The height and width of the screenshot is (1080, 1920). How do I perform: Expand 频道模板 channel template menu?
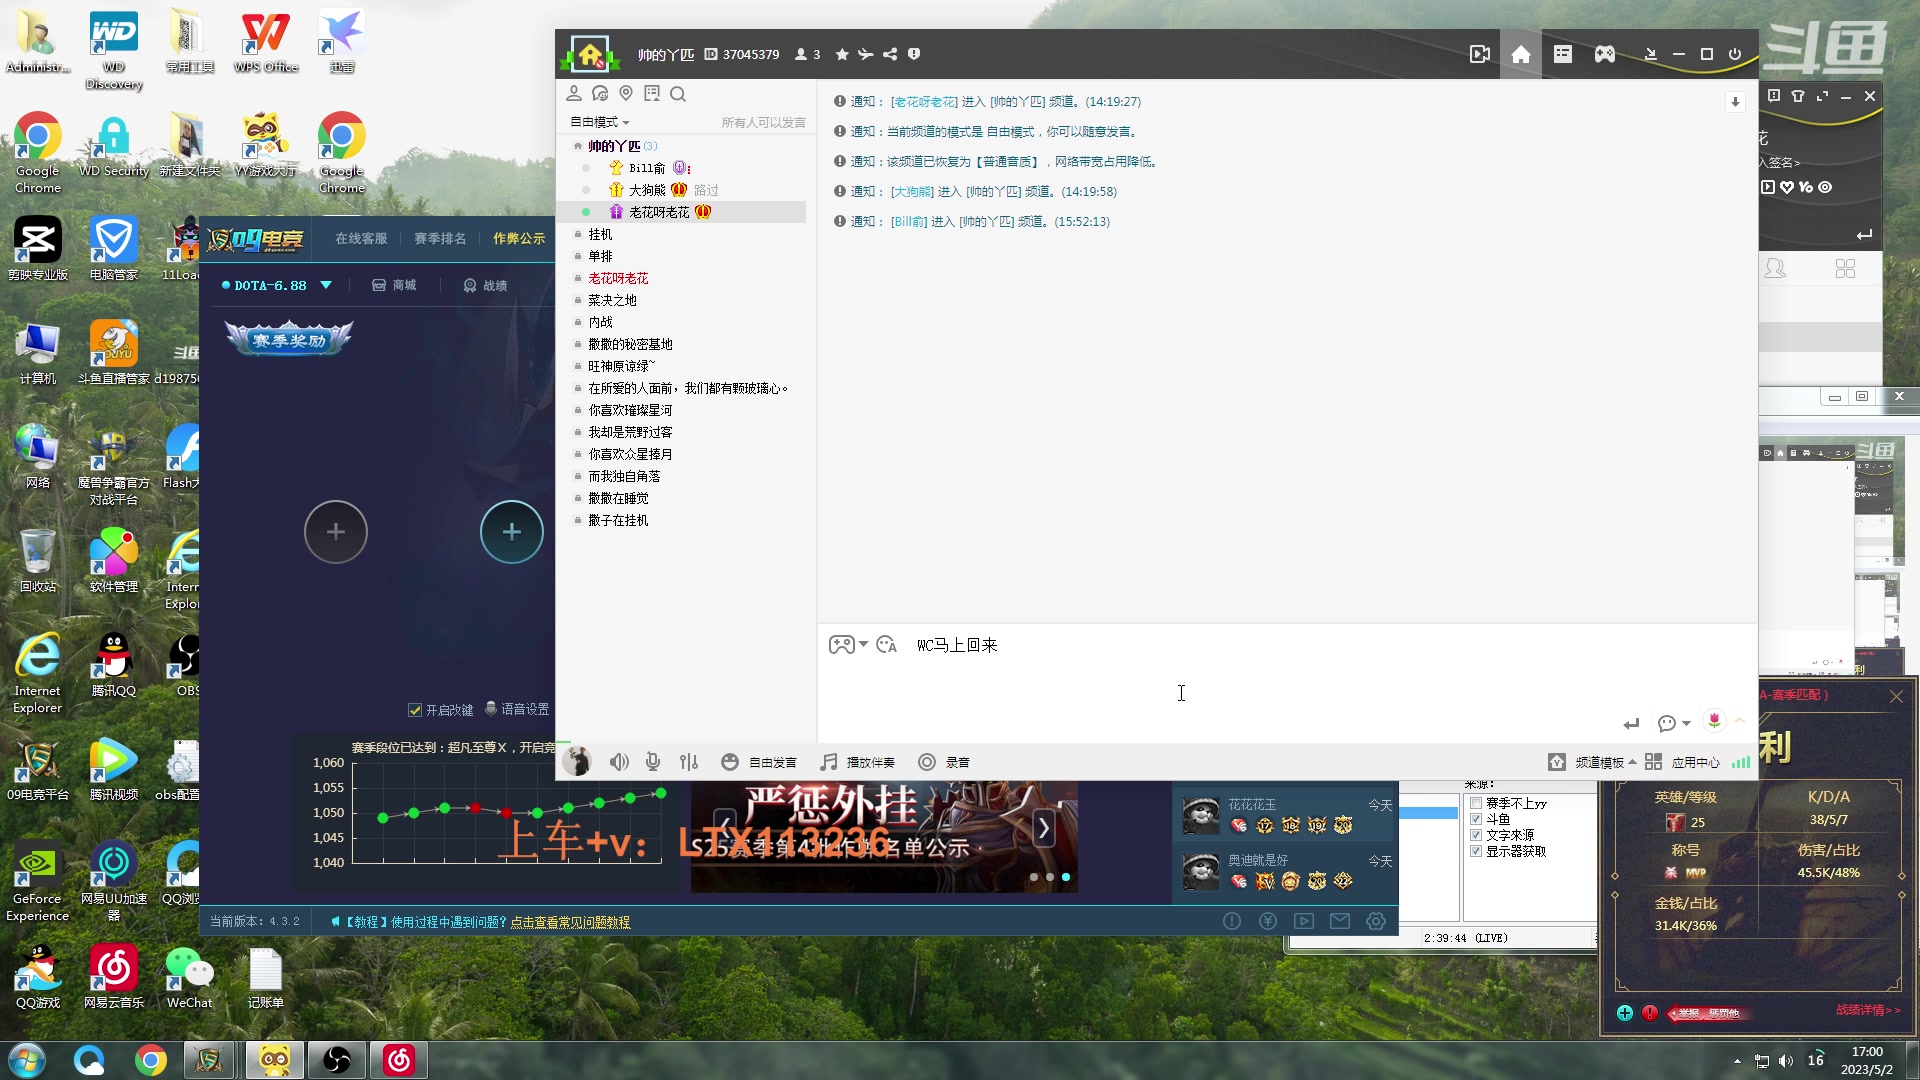click(x=1592, y=762)
